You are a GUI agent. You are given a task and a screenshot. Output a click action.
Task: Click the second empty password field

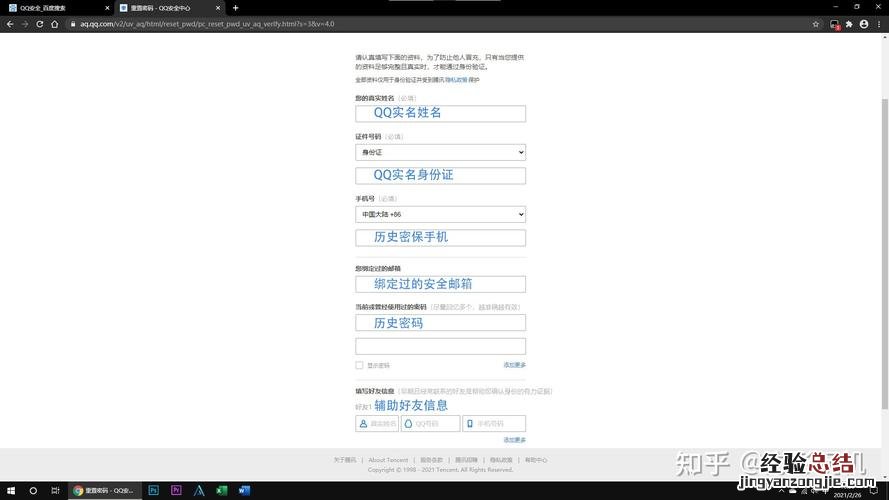pos(441,346)
